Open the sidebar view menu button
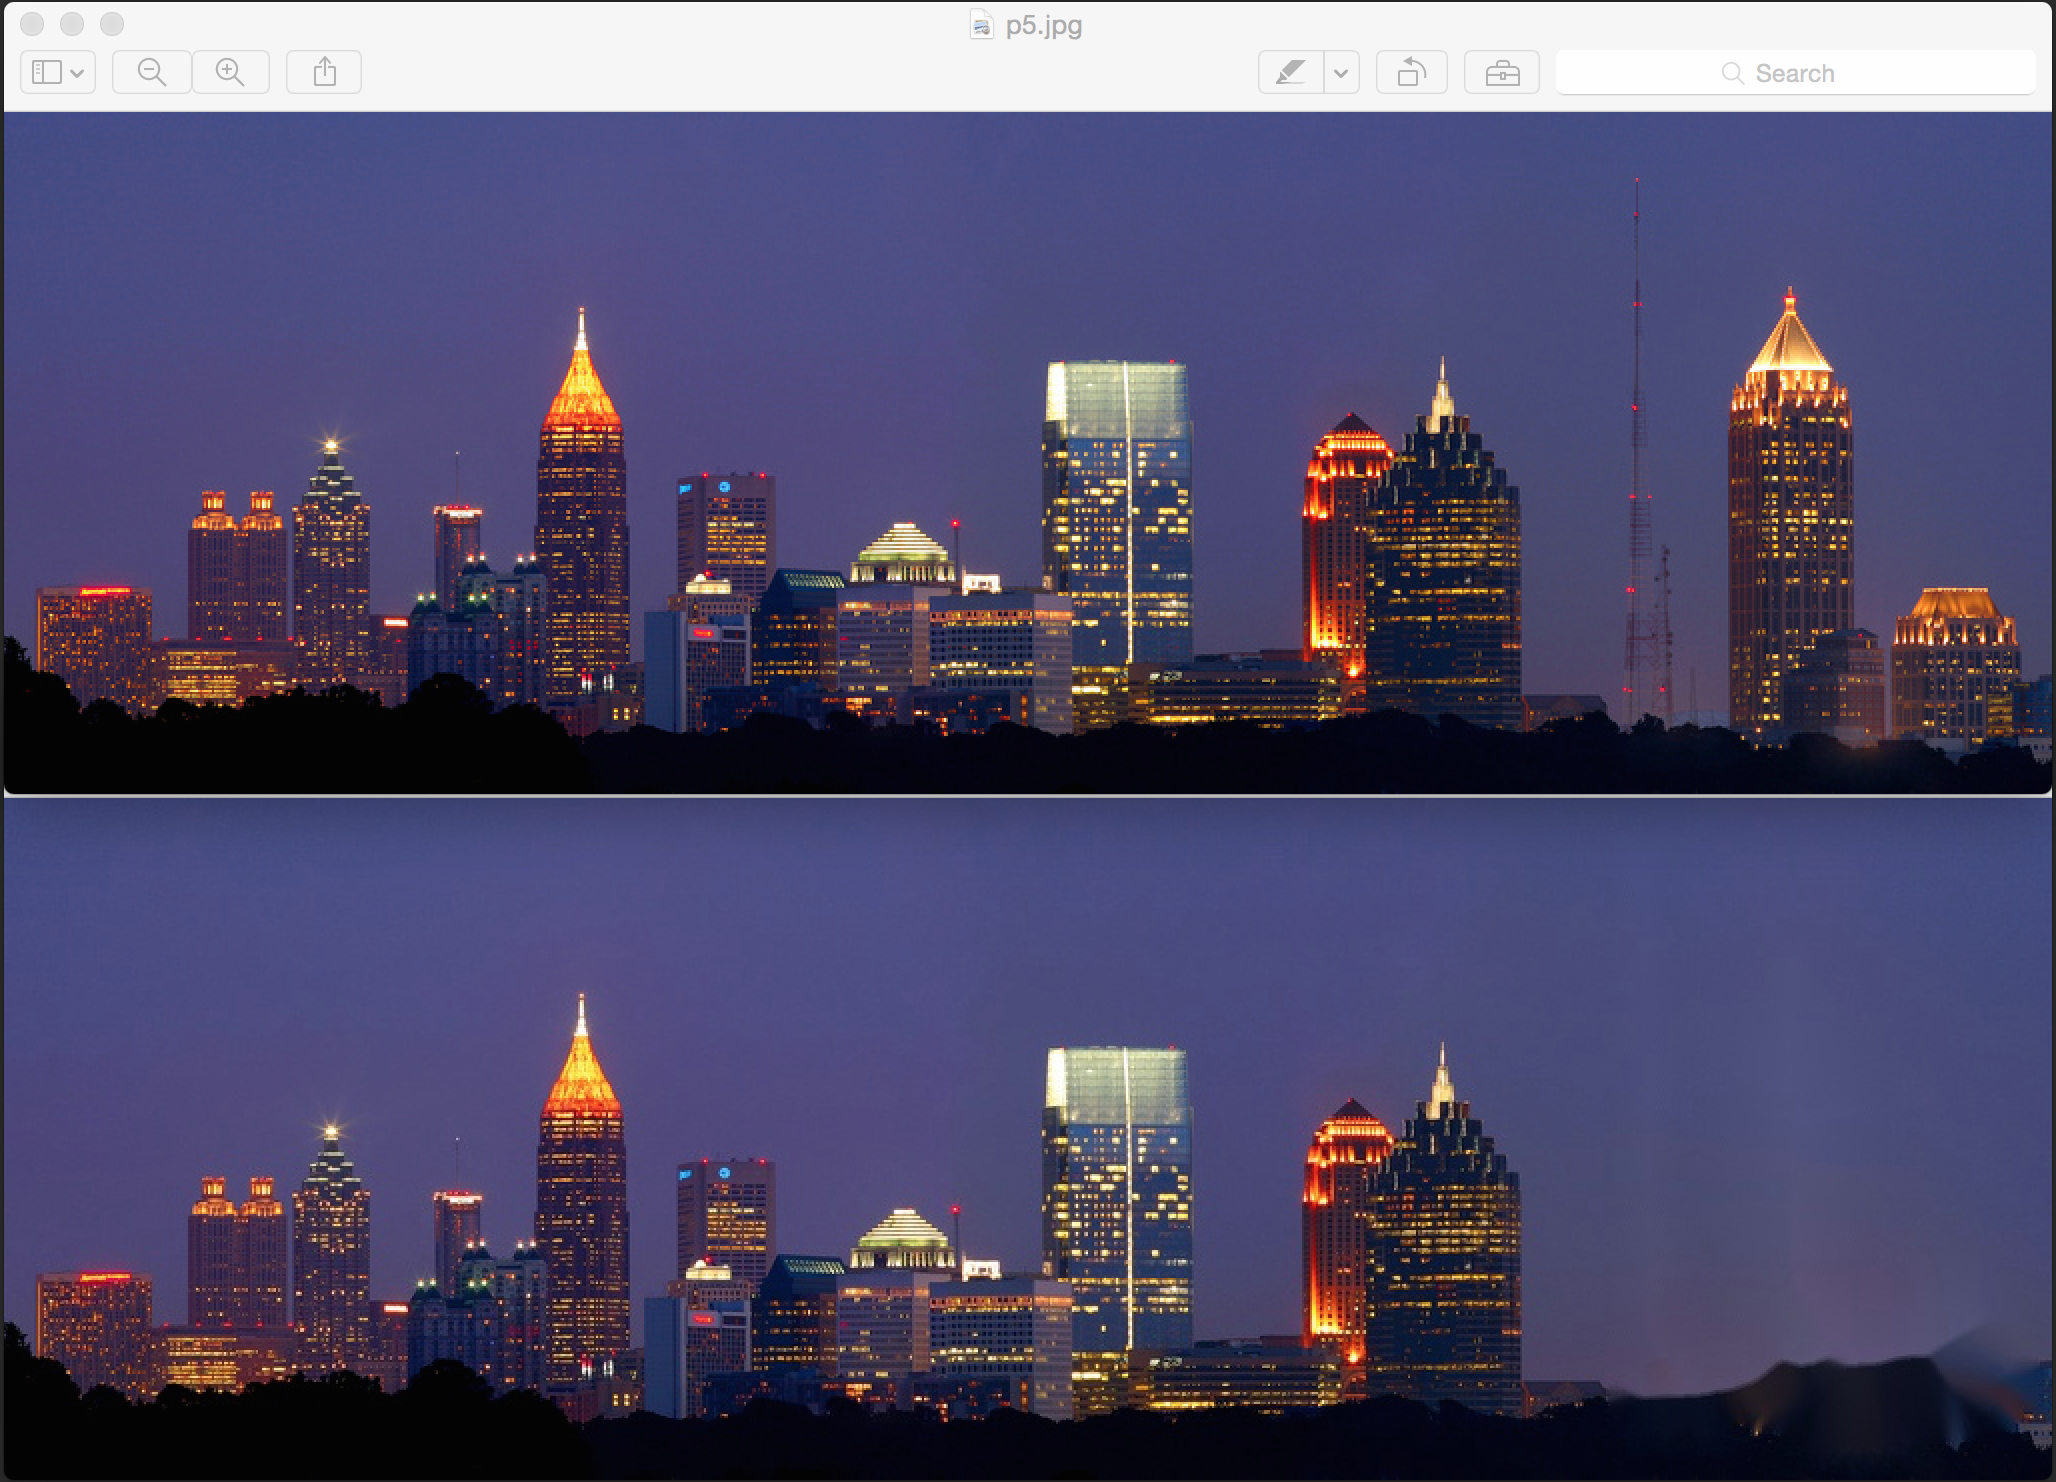 [x=57, y=72]
